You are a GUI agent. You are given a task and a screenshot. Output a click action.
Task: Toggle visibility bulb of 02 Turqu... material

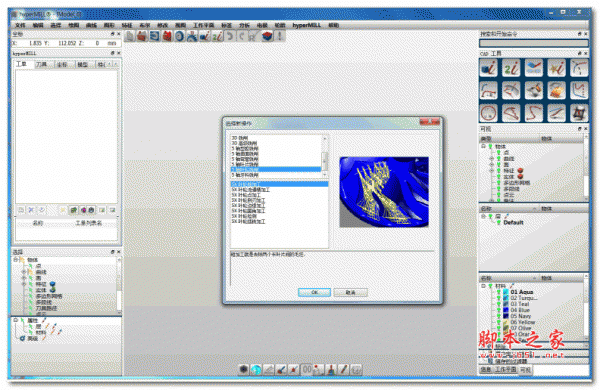pyautogui.click(x=499, y=298)
